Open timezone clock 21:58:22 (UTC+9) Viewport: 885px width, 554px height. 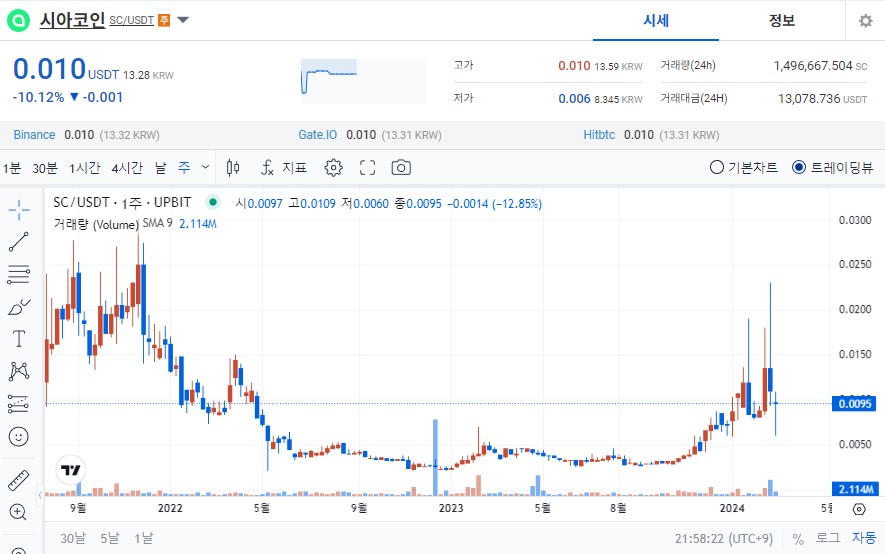[x=724, y=539]
